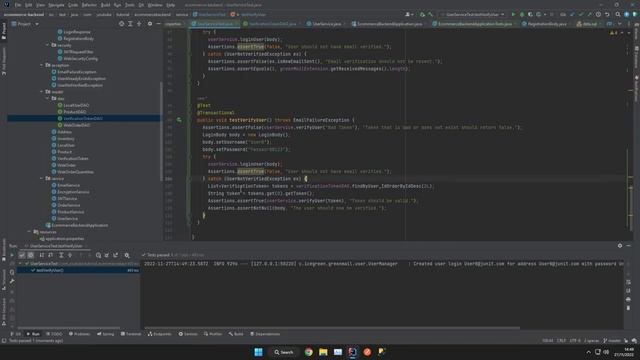Open test runner settings gear
Screen dimensions: 640x360
click(x=127, y=255)
